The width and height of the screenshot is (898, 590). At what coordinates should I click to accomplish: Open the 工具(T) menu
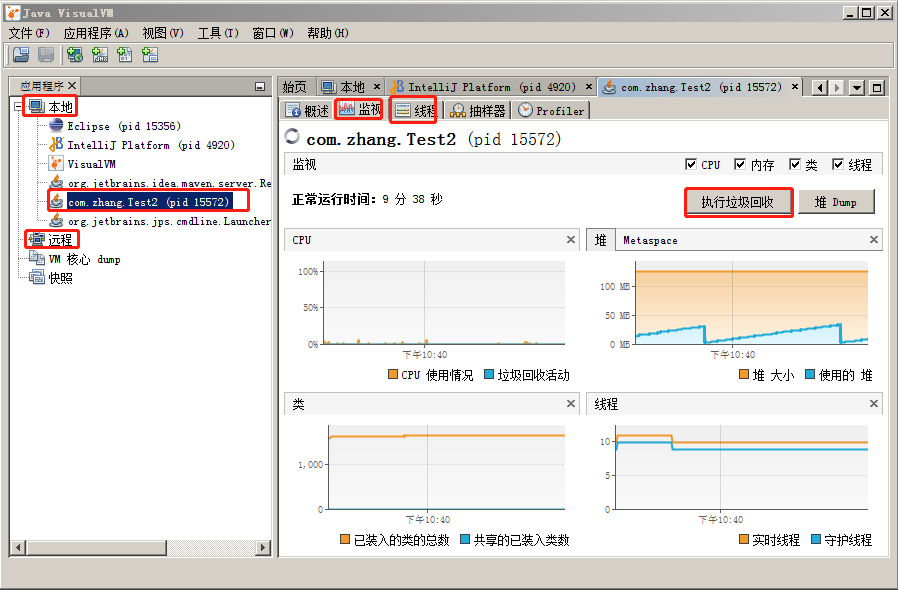(x=218, y=33)
